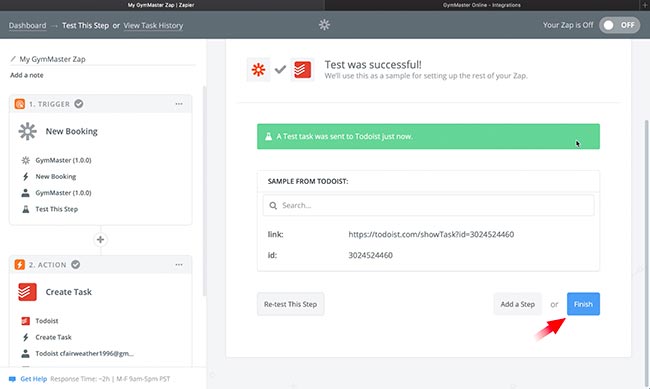Click the Add a Step button
Screen dimensions: 650x389
pyautogui.click(x=517, y=304)
